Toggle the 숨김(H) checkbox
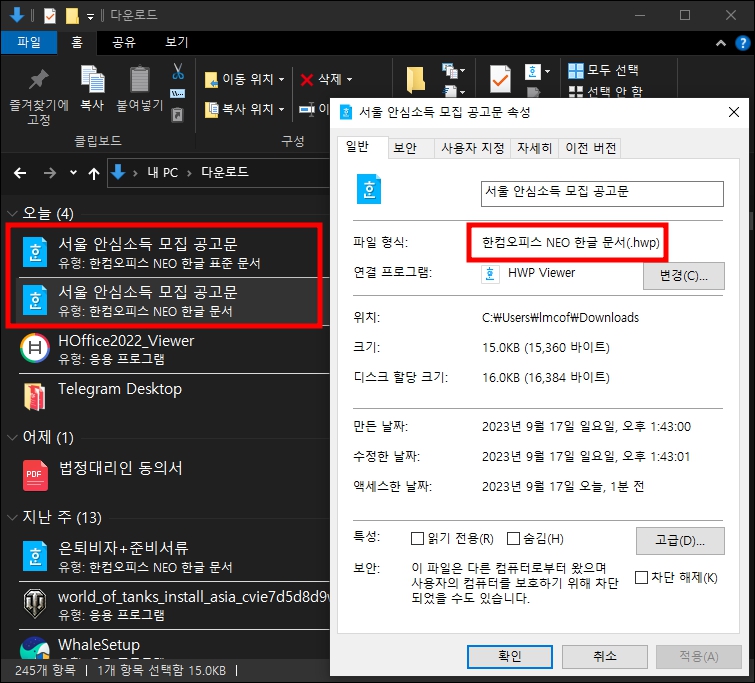The height and width of the screenshot is (683, 755). pos(513,539)
